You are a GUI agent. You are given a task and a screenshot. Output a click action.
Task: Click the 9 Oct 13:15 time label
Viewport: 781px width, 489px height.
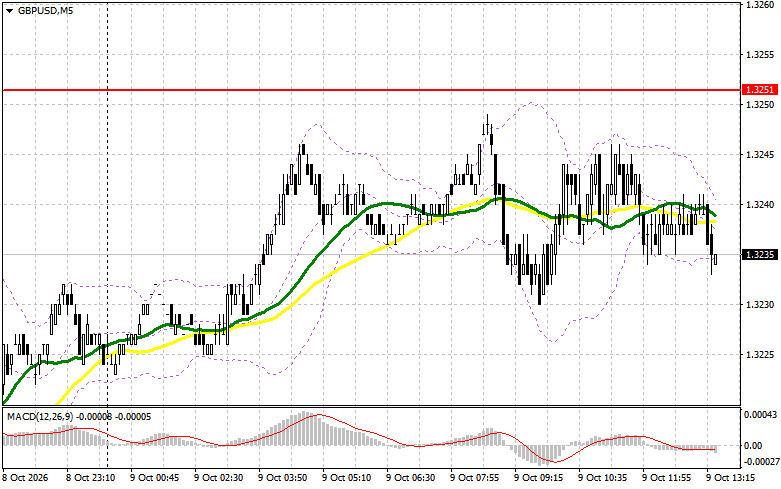coord(731,478)
